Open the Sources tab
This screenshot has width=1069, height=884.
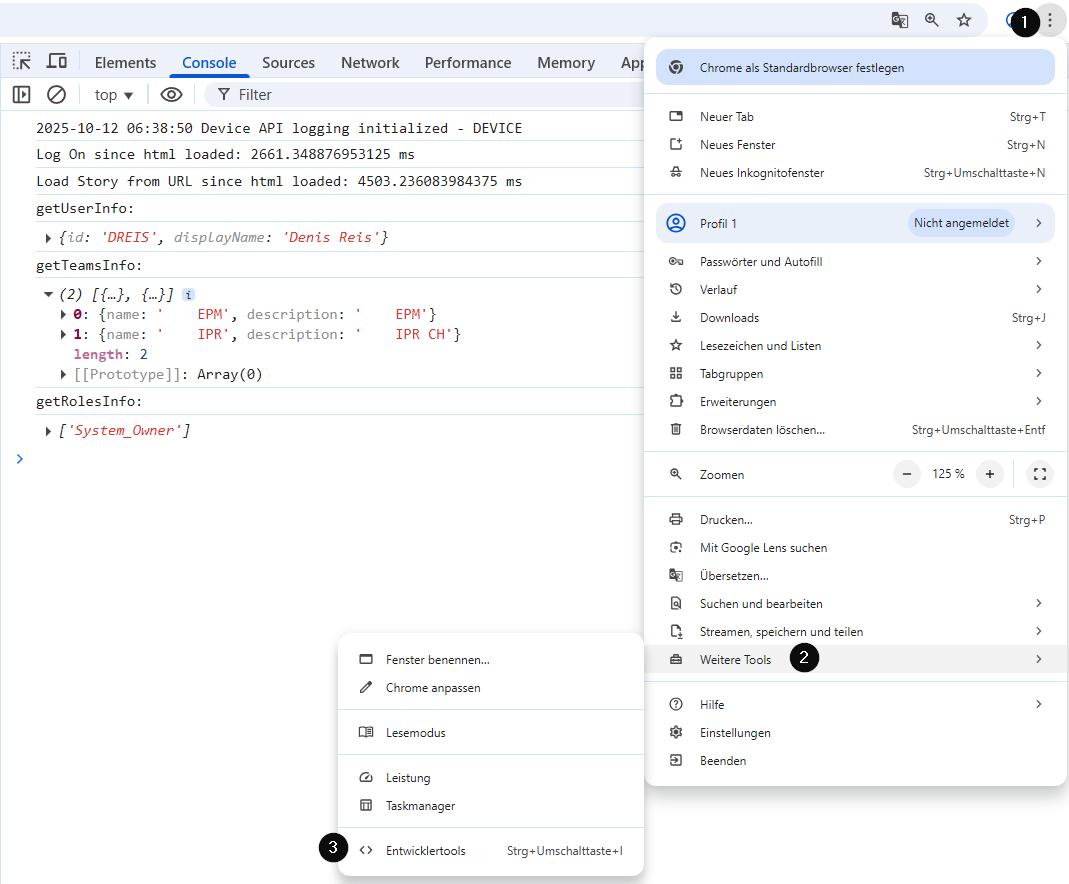point(288,62)
